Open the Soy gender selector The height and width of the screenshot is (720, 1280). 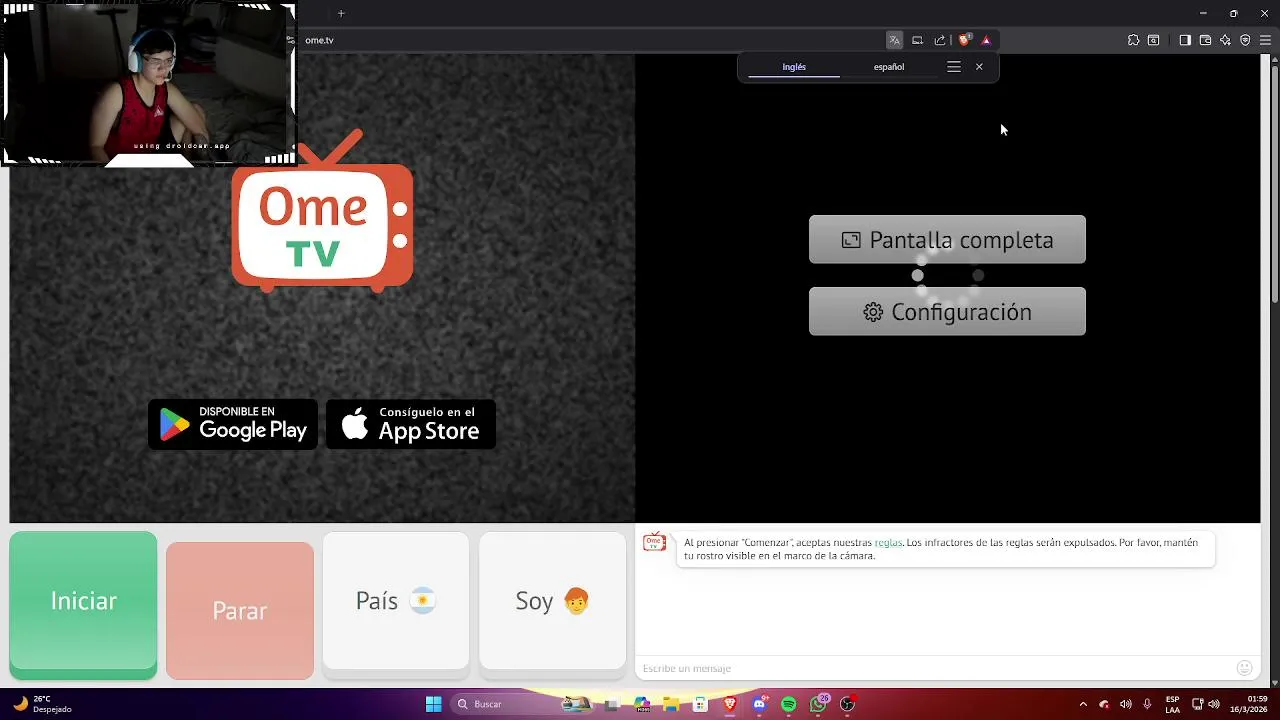pyautogui.click(x=552, y=600)
